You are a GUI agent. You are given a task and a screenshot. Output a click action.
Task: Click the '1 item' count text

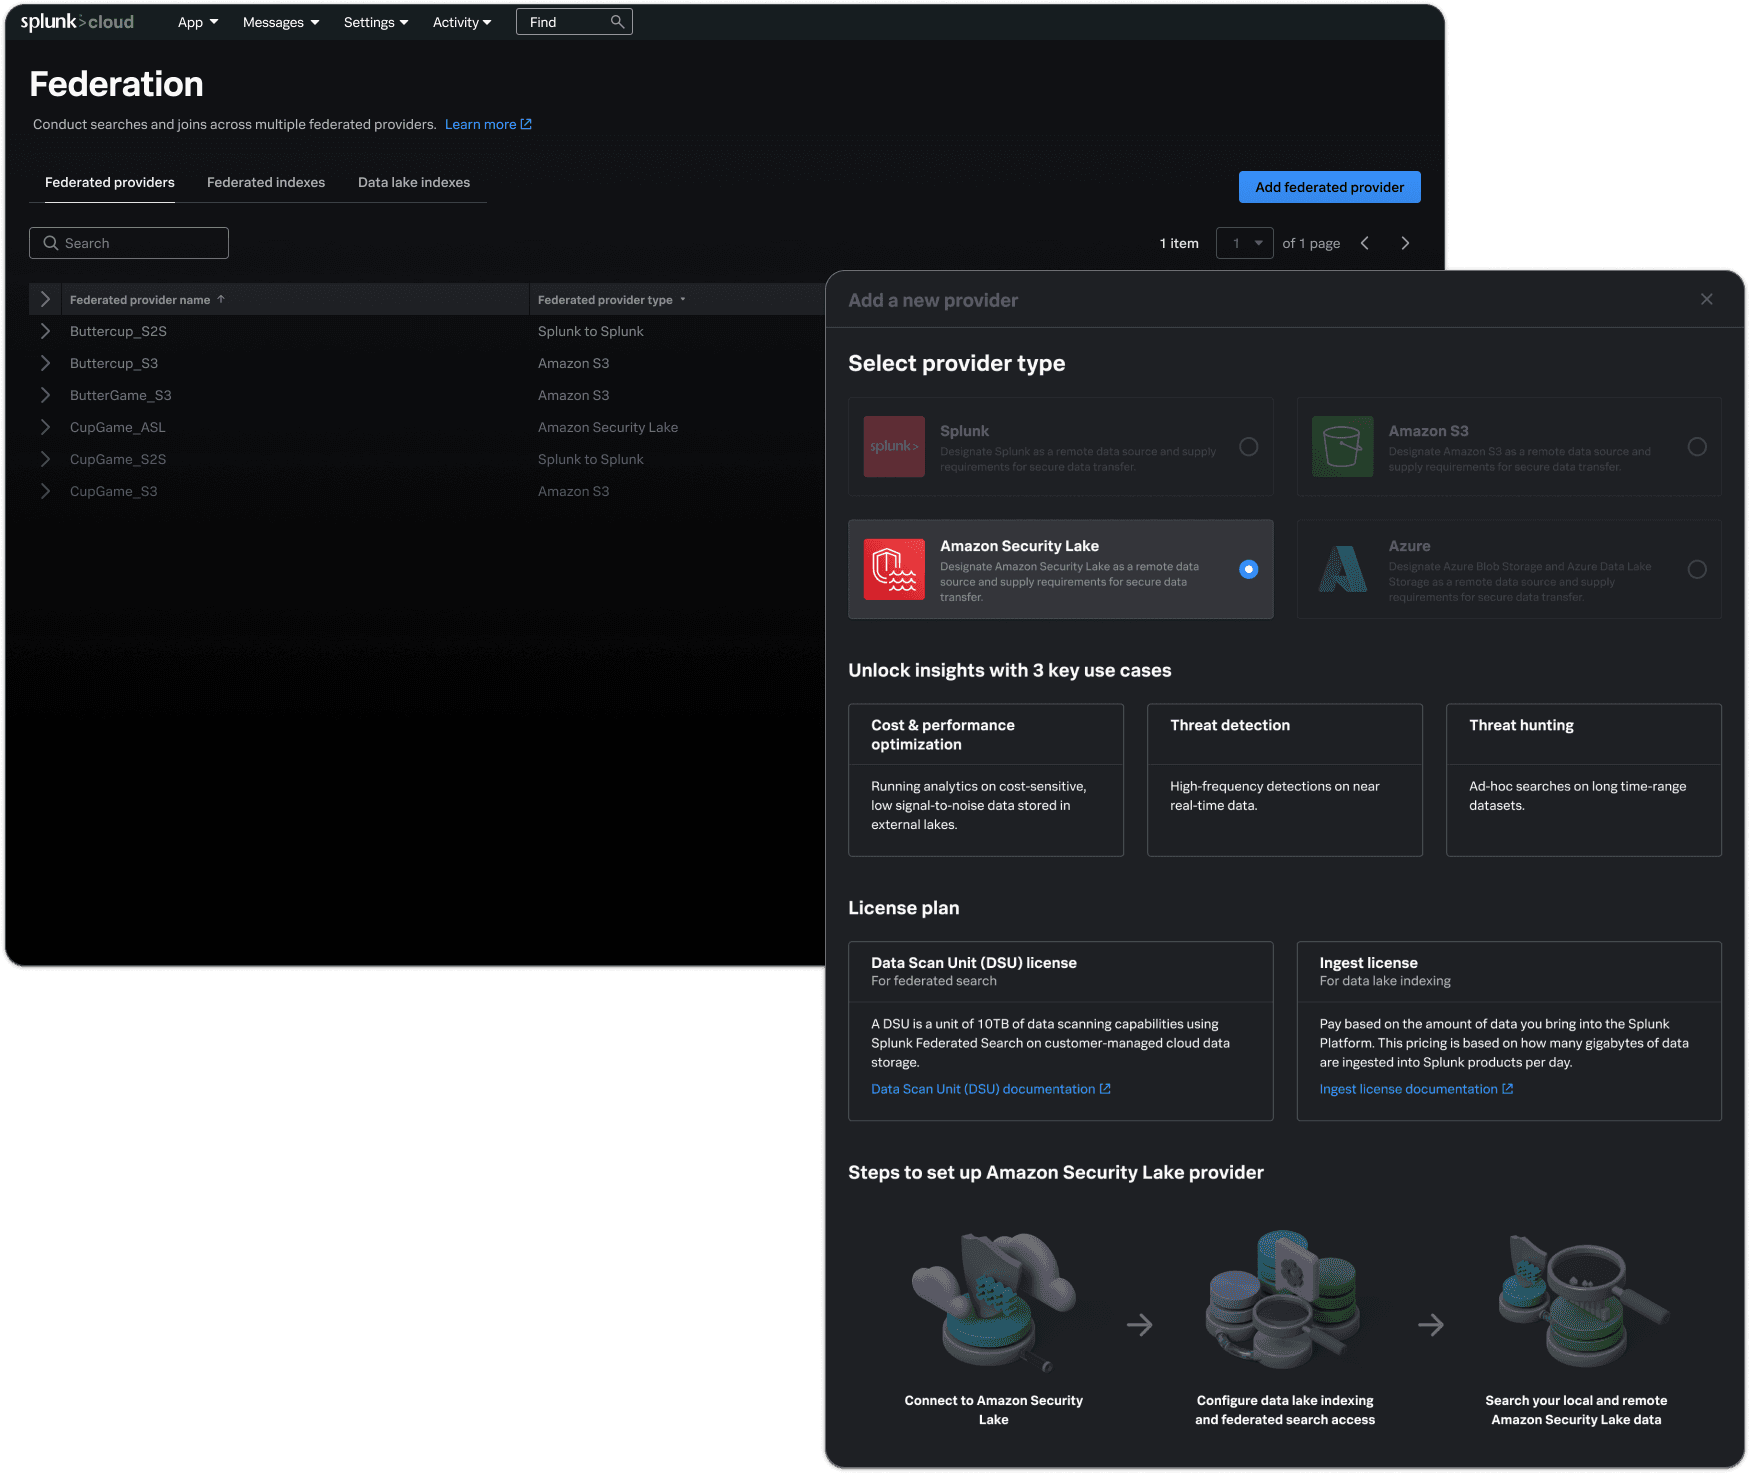click(1179, 243)
